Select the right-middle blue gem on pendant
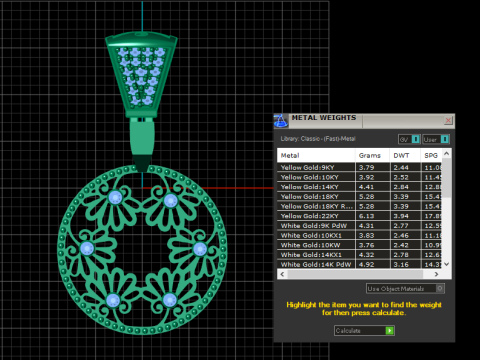 [200, 249]
